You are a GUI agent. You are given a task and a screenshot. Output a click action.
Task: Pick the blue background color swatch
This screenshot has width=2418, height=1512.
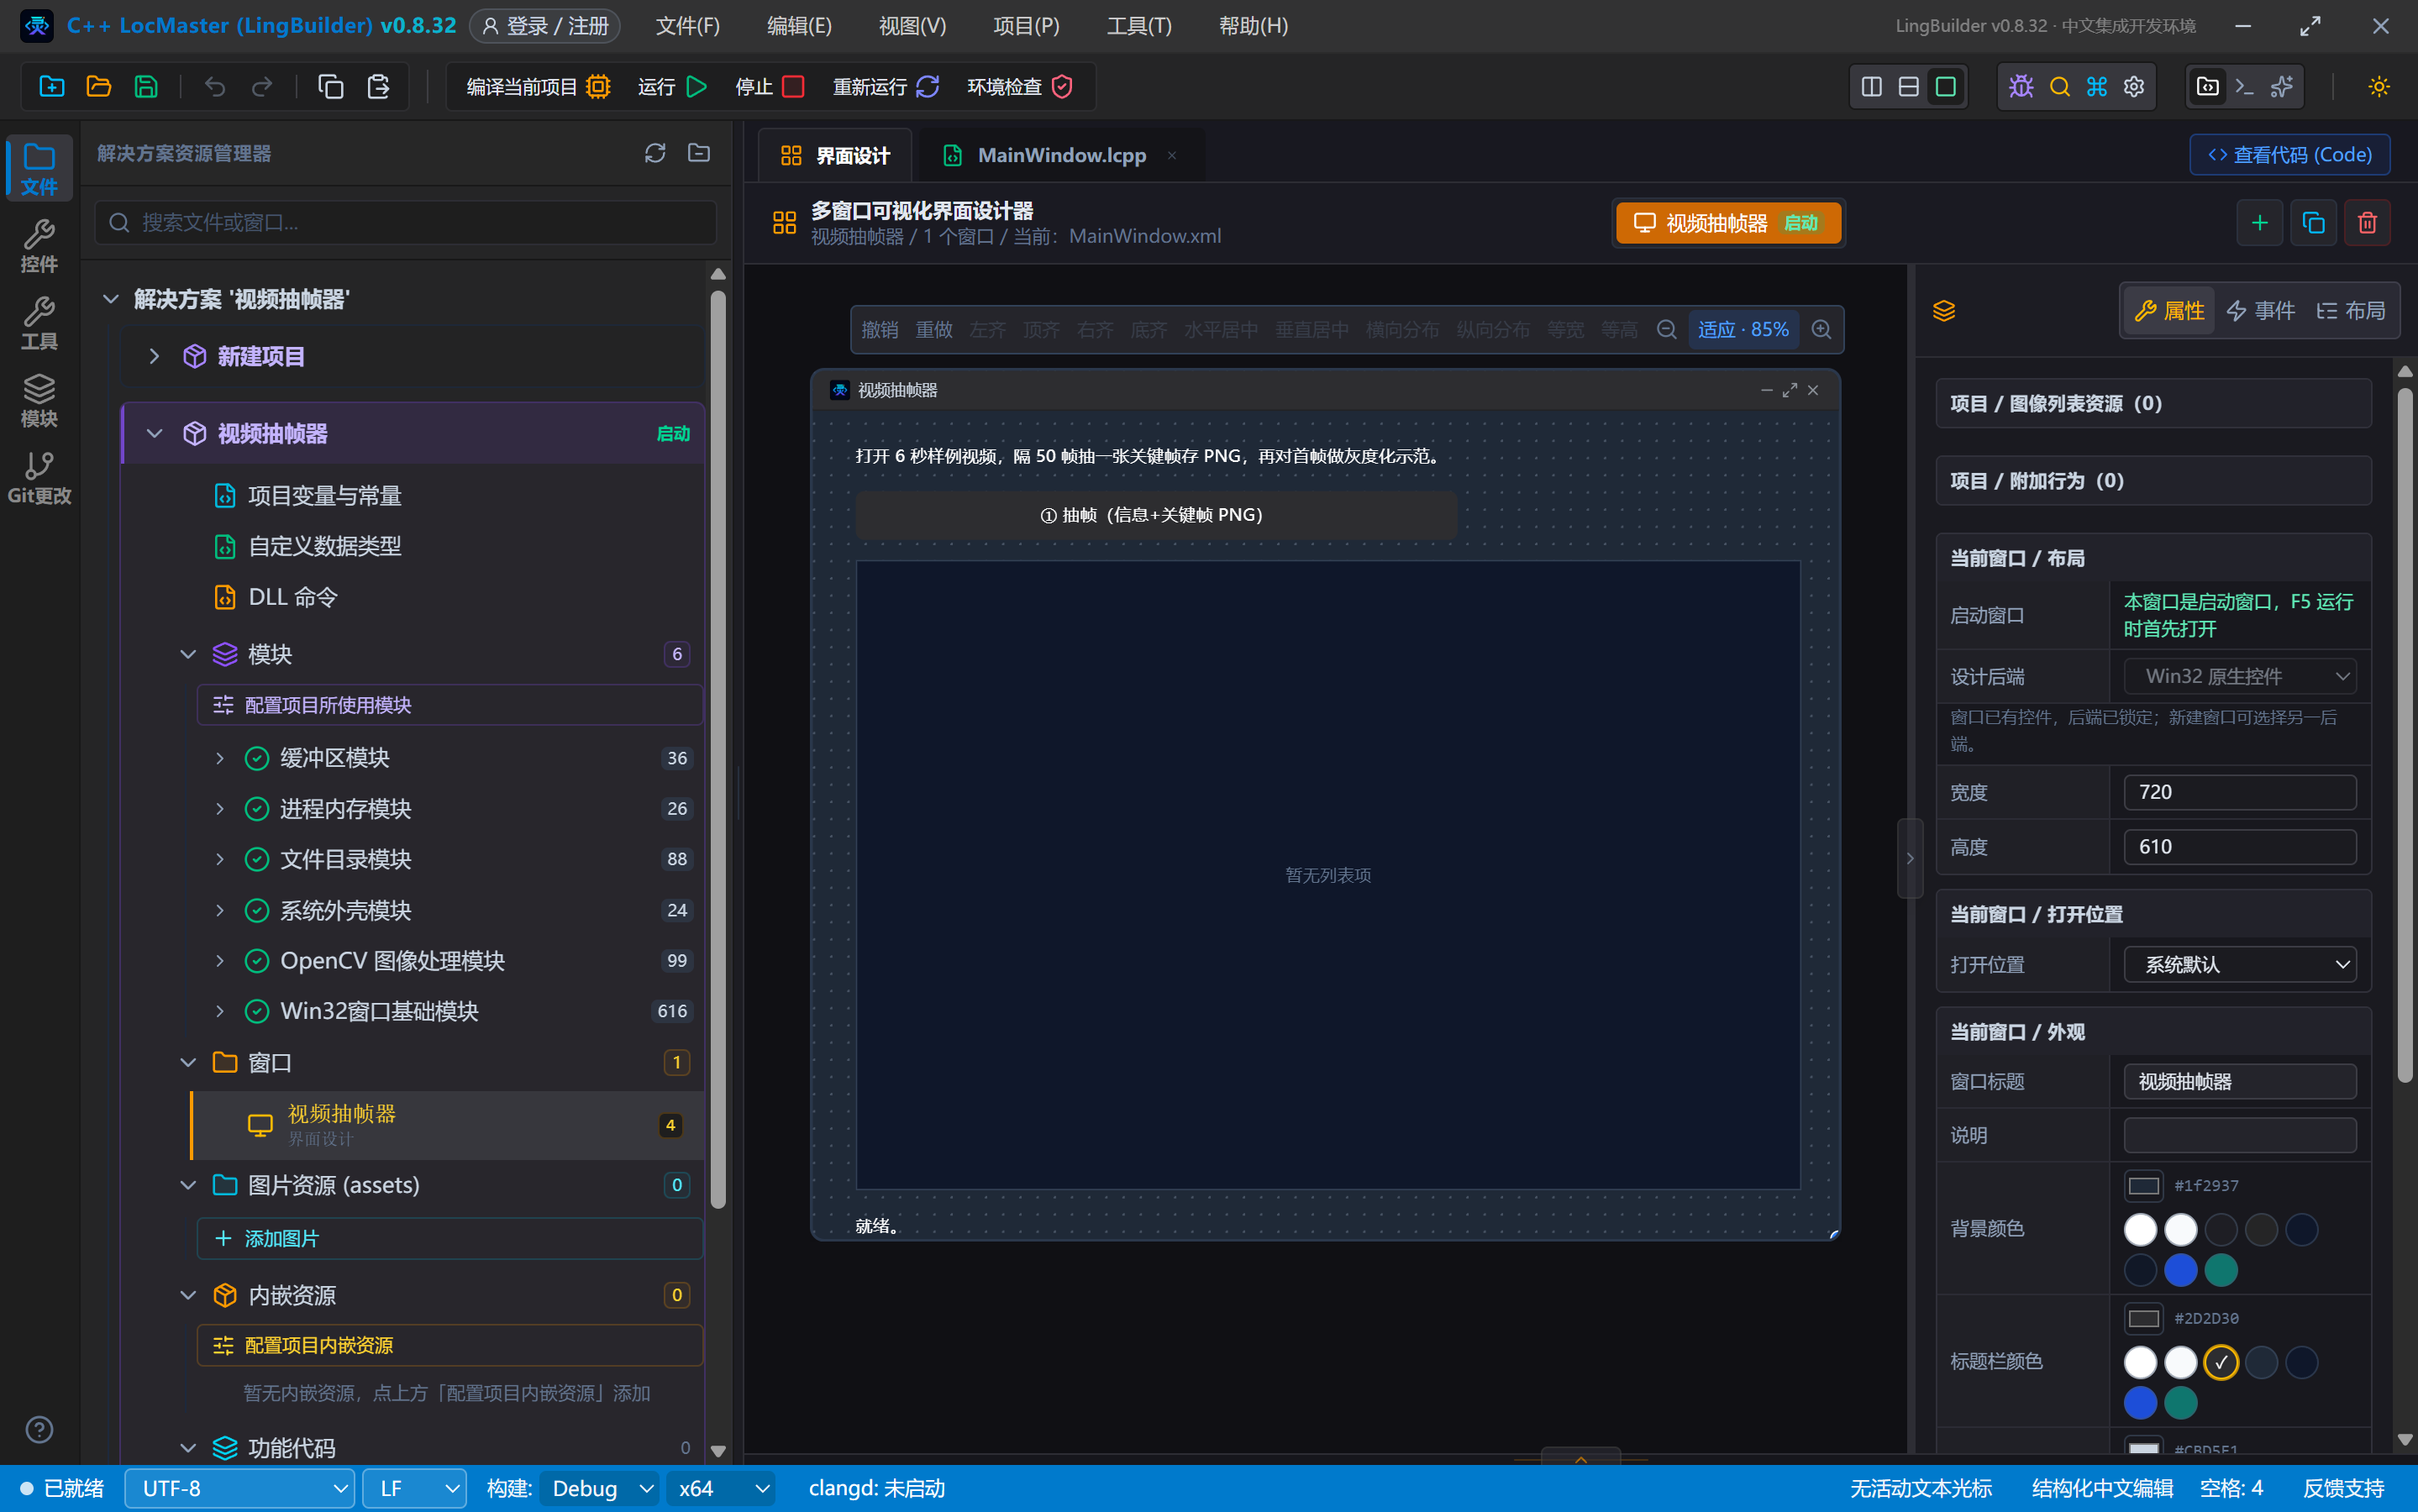2181,1270
